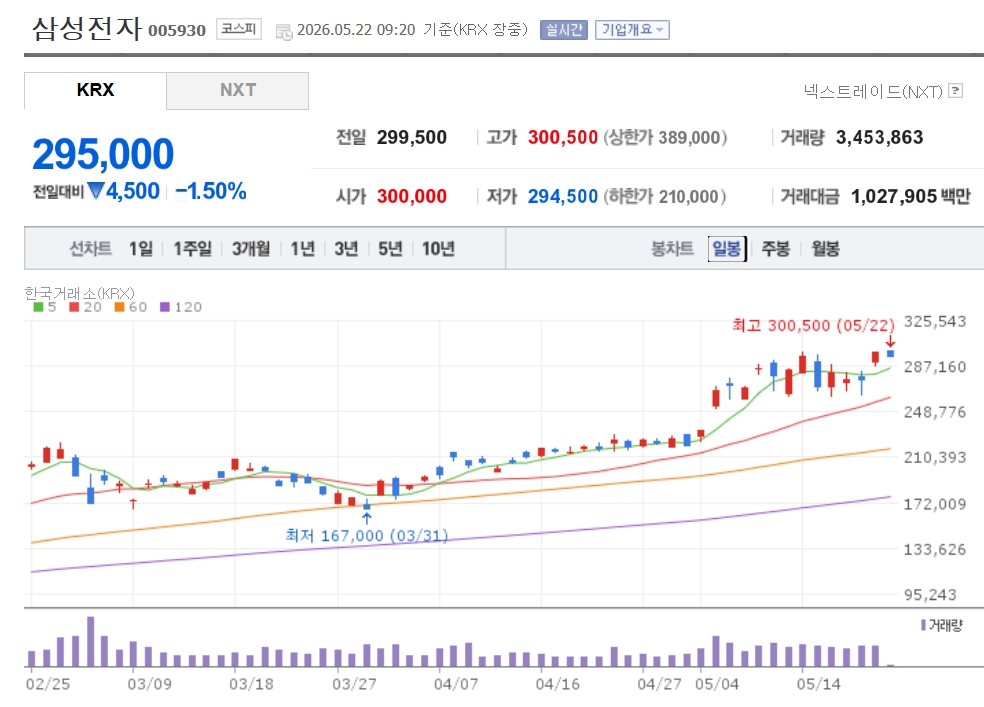Click the 최저 167,000 (03/31) label

click(367, 535)
